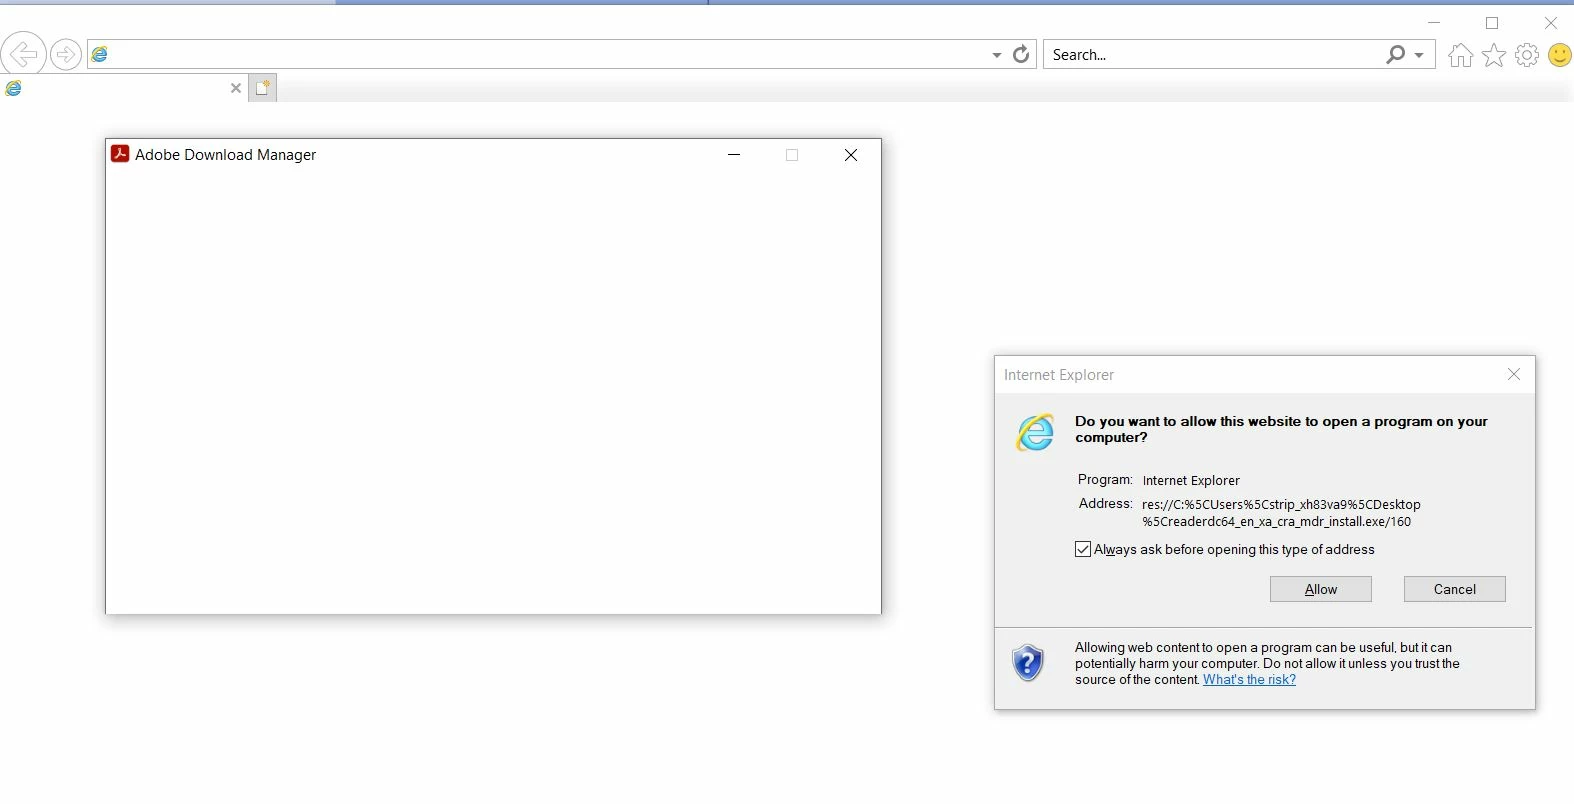Click the dialog question heading text

(1281, 429)
